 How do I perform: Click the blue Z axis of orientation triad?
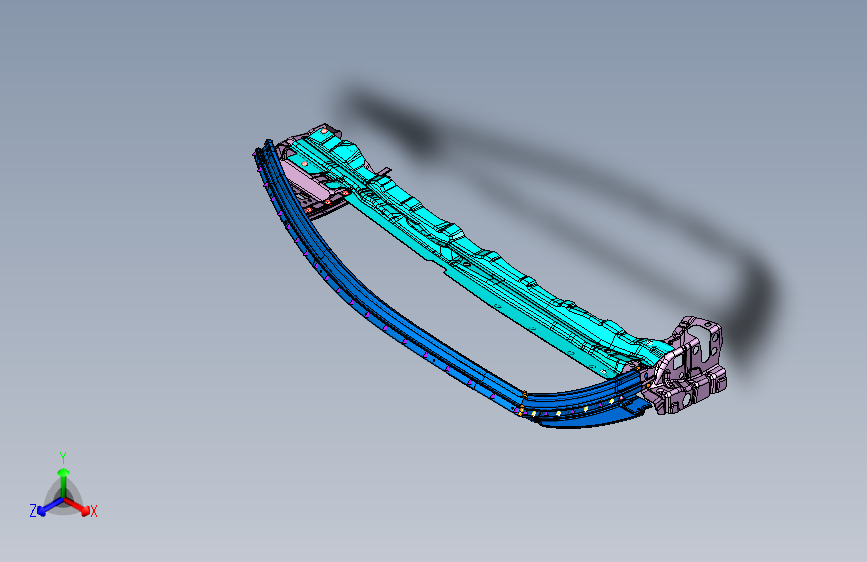(x=50, y=507)
